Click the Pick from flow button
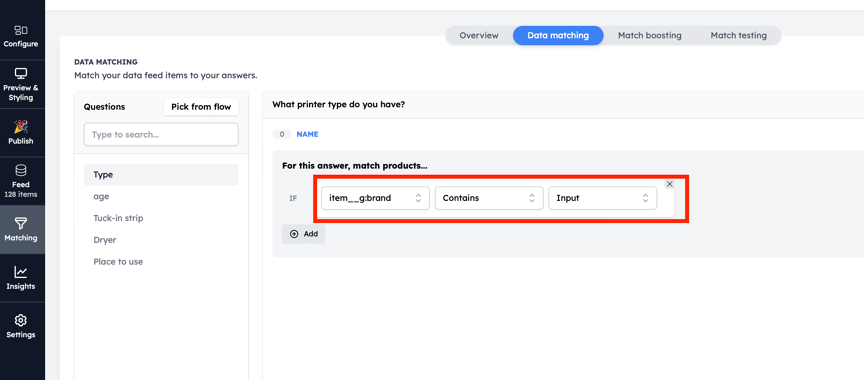The width and height of the screenshot is (864, 380). tap(201, 107)
